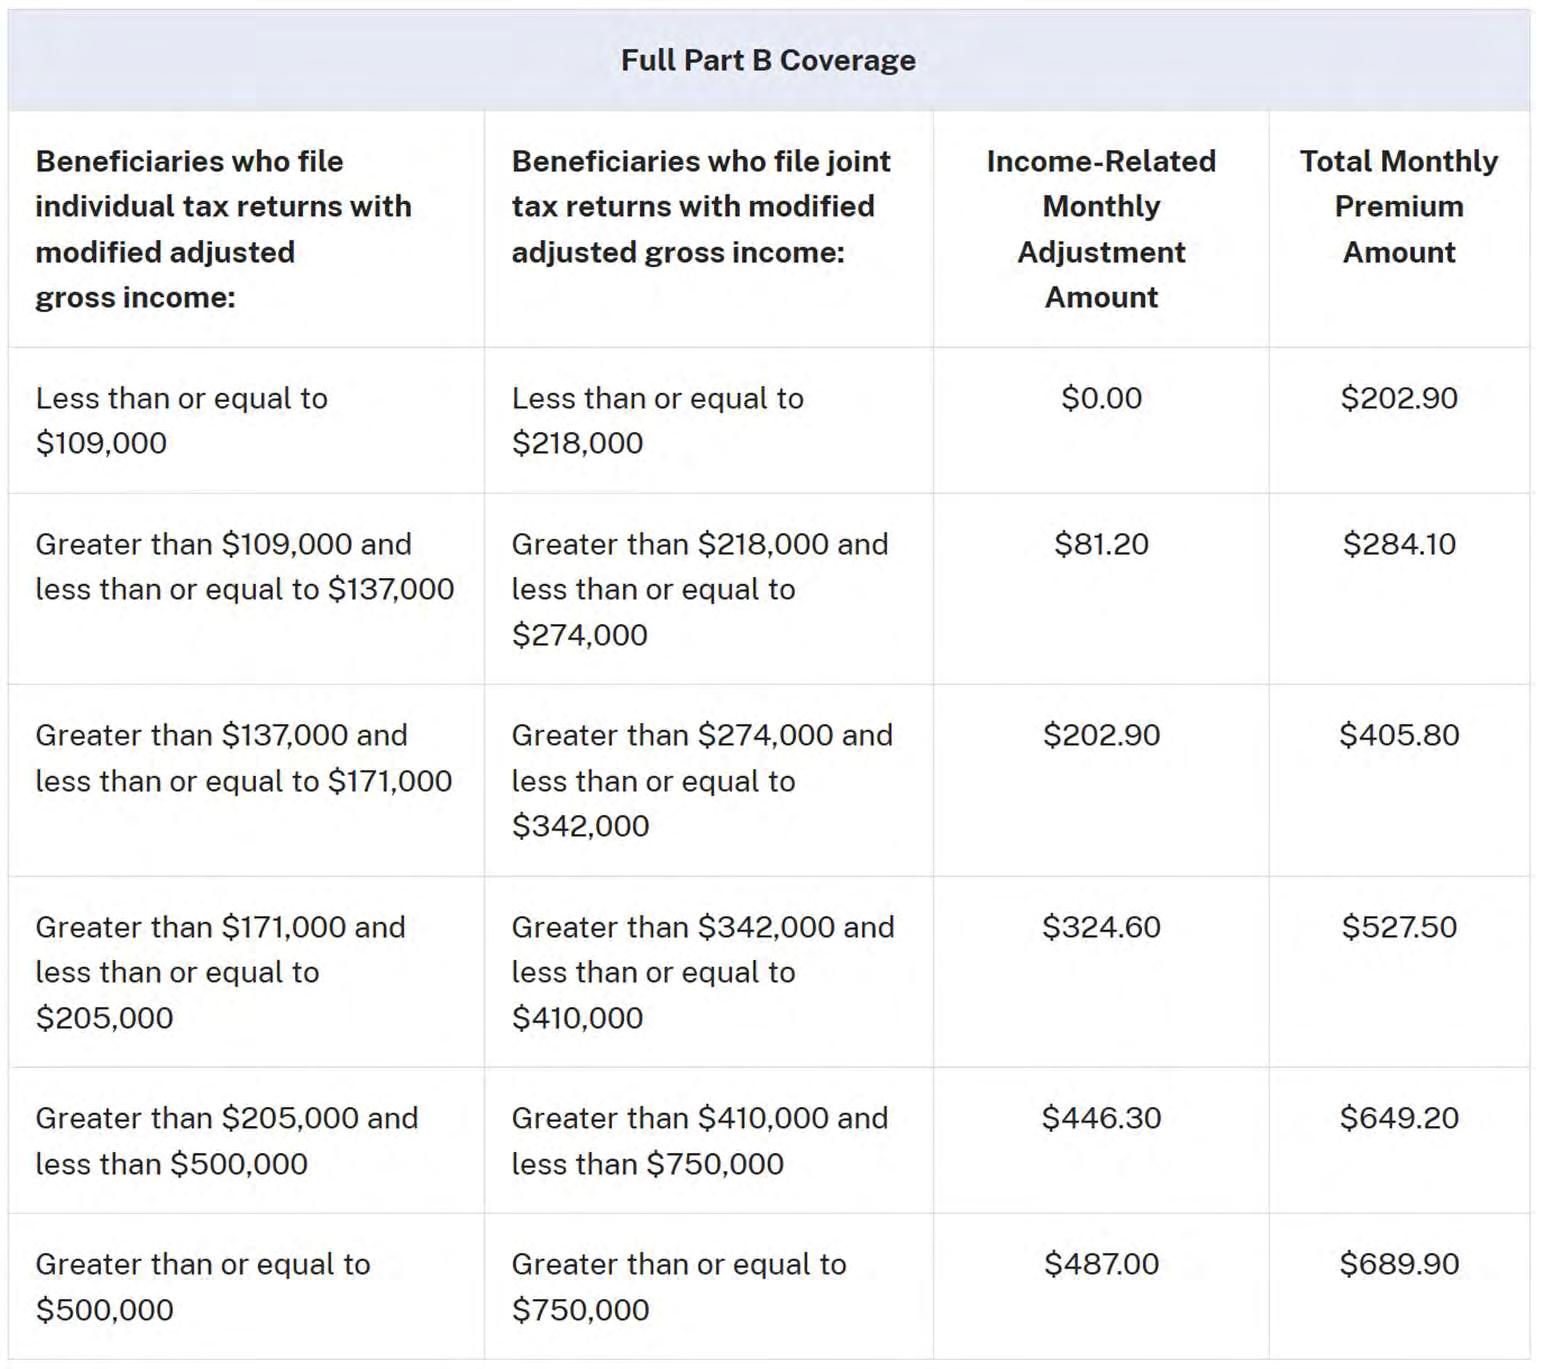
Task: Click the individual income above $137,000 row cell
Action: tap(243, 758)
